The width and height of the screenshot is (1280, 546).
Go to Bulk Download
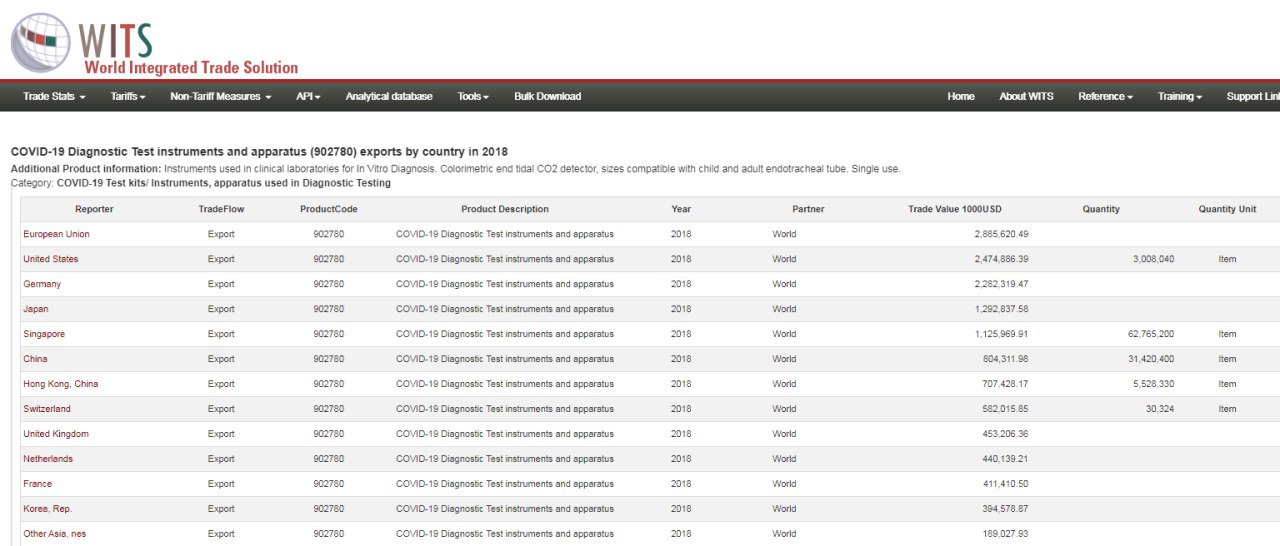point(547,97)
